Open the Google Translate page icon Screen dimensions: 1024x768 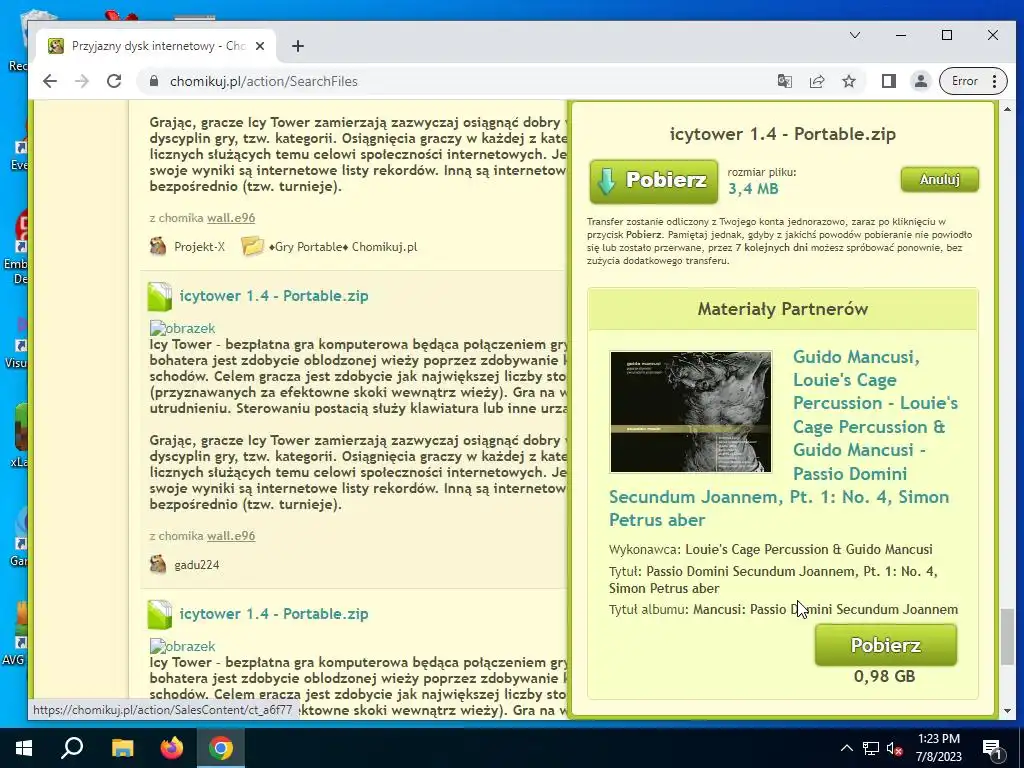(784, 81)
